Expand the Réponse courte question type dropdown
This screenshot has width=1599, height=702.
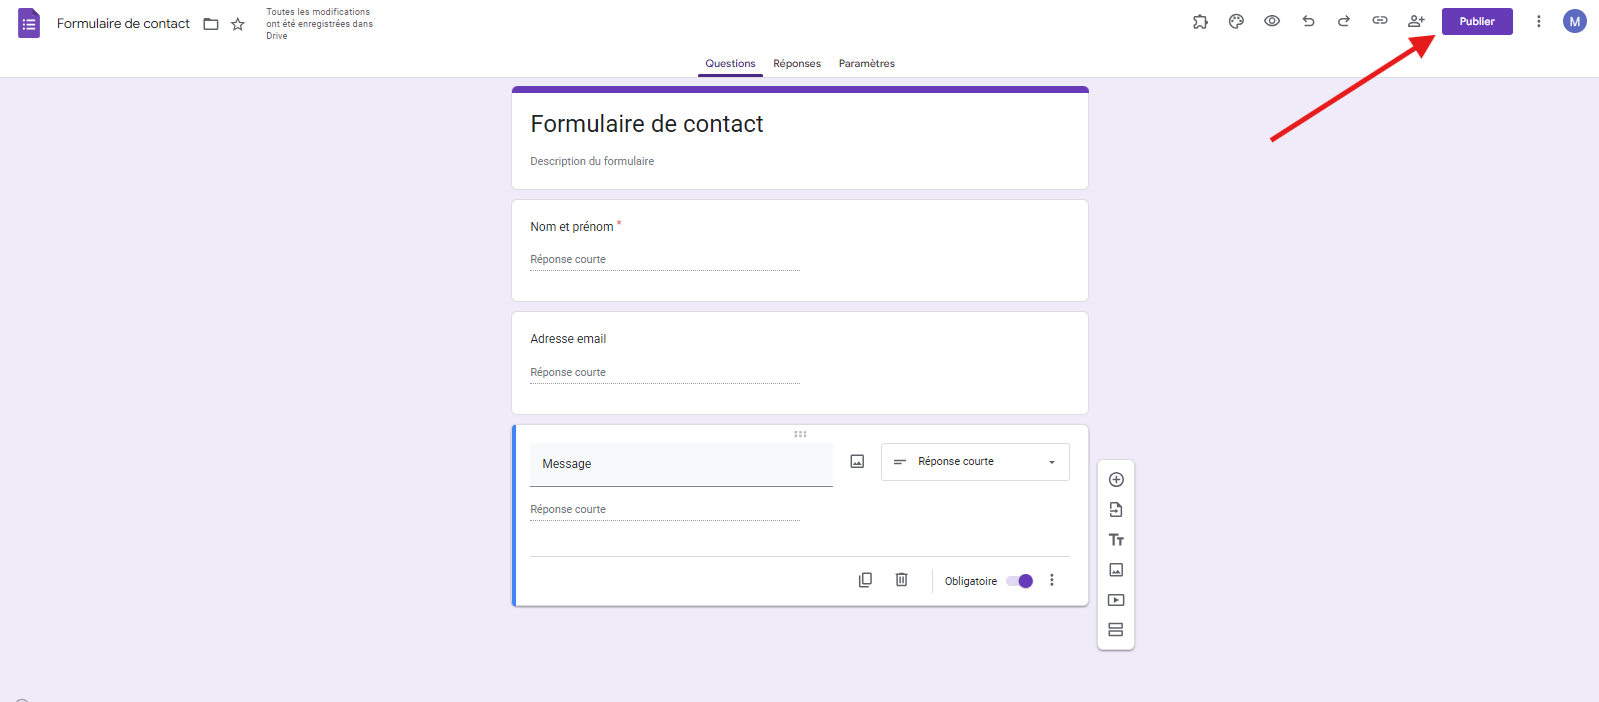pos(975,462)
